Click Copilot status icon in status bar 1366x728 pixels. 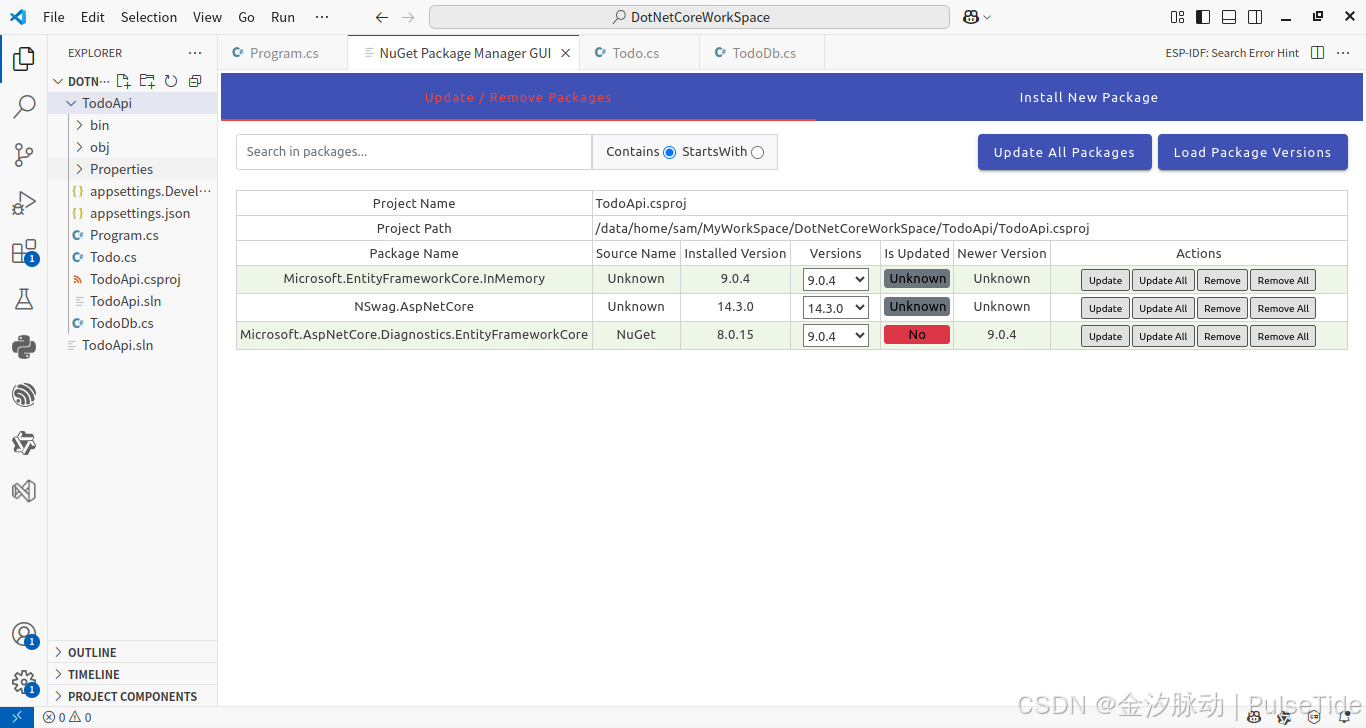(x=1253, y=717)
